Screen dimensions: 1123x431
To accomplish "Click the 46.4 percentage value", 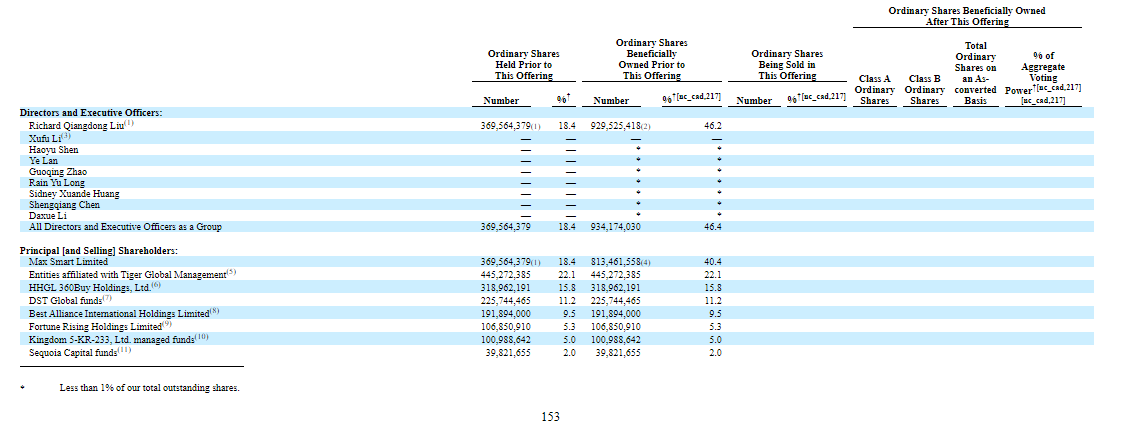I will pyautogui.click(x=713, y=227).
